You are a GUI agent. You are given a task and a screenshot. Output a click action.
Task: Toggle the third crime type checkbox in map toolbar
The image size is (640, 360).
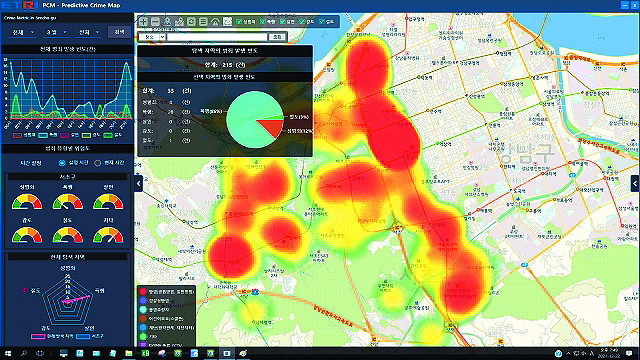click(x=282, y=21)
